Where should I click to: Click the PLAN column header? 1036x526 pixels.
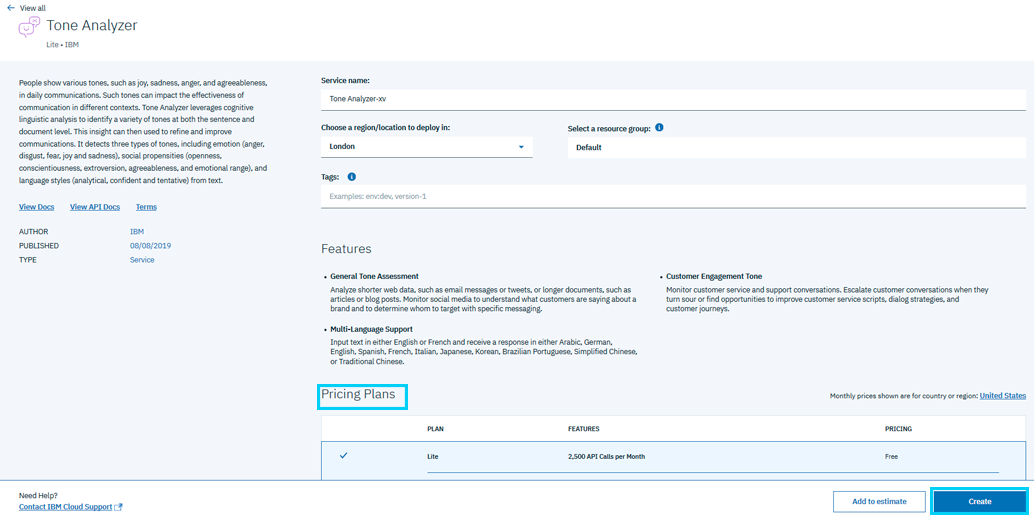[x=435, y=429]
